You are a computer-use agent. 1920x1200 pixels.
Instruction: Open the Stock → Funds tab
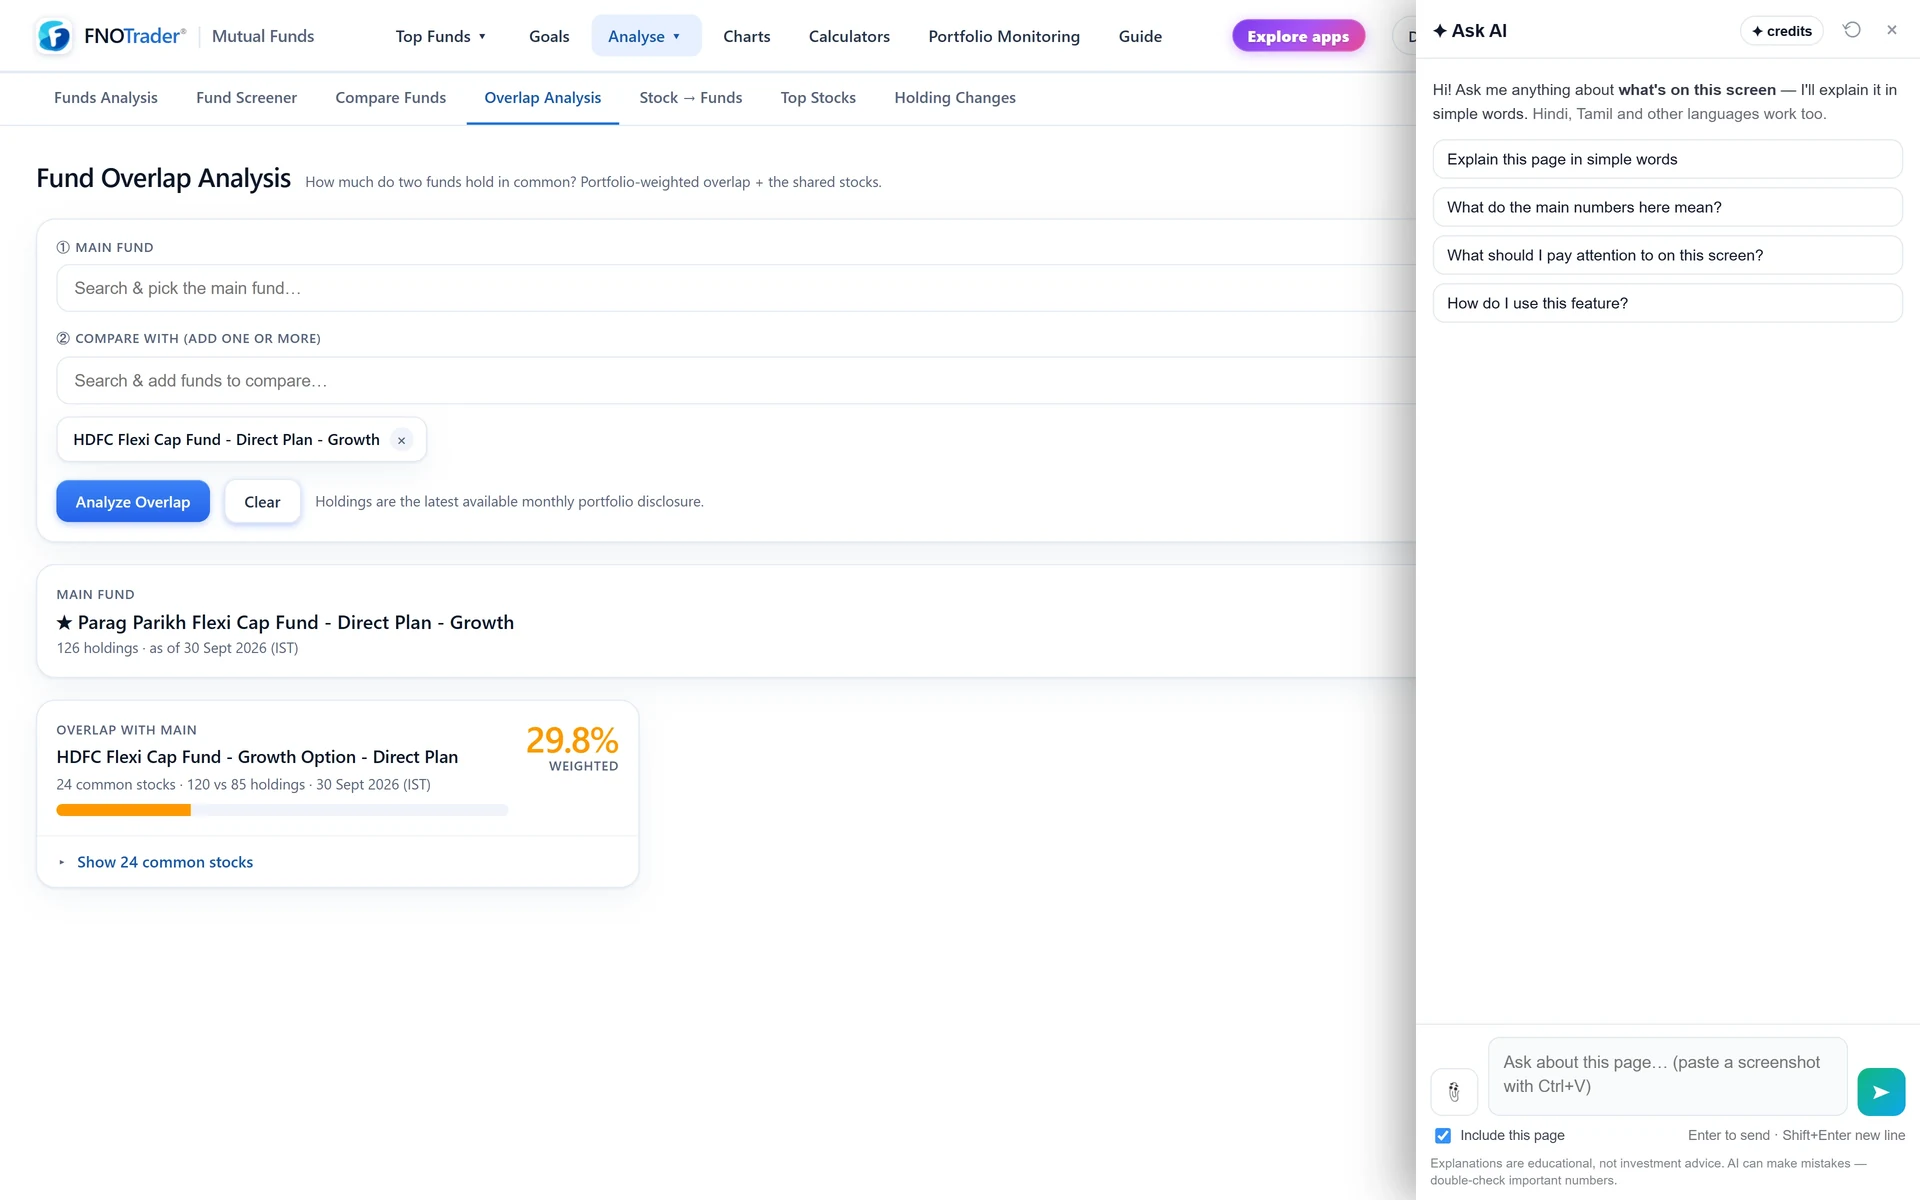[x=691, y=98]
